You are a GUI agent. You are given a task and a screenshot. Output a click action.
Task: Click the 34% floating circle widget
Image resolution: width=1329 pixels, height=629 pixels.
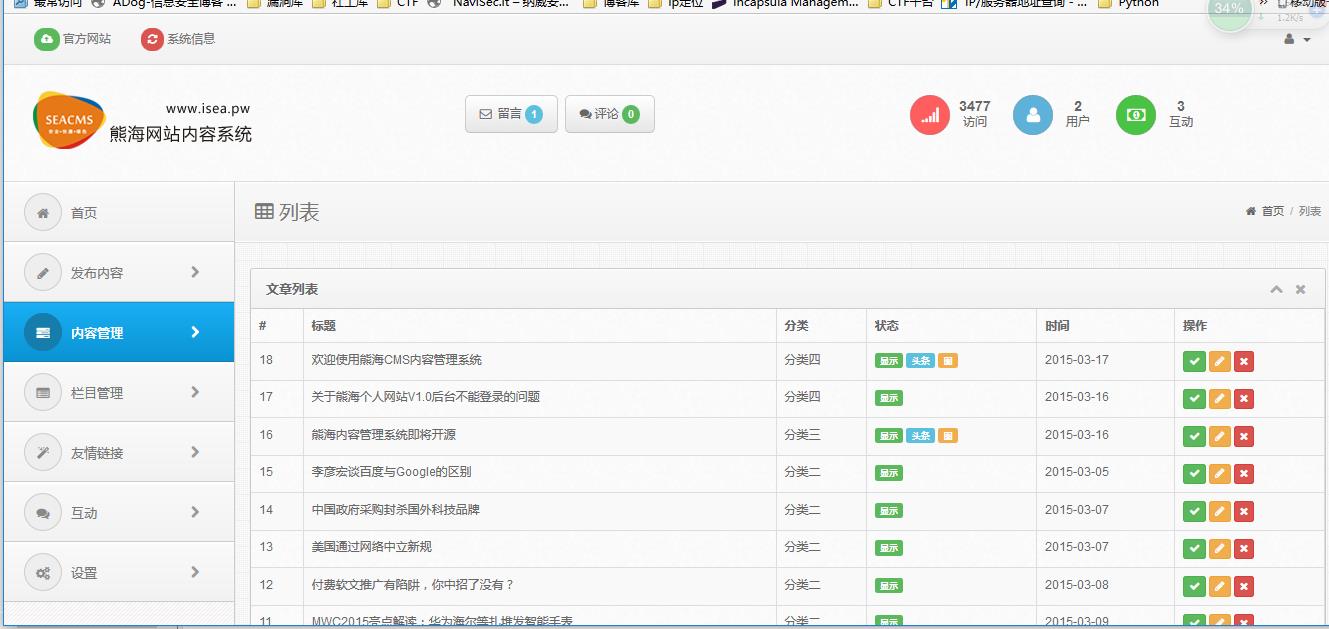click(1229, 10)
